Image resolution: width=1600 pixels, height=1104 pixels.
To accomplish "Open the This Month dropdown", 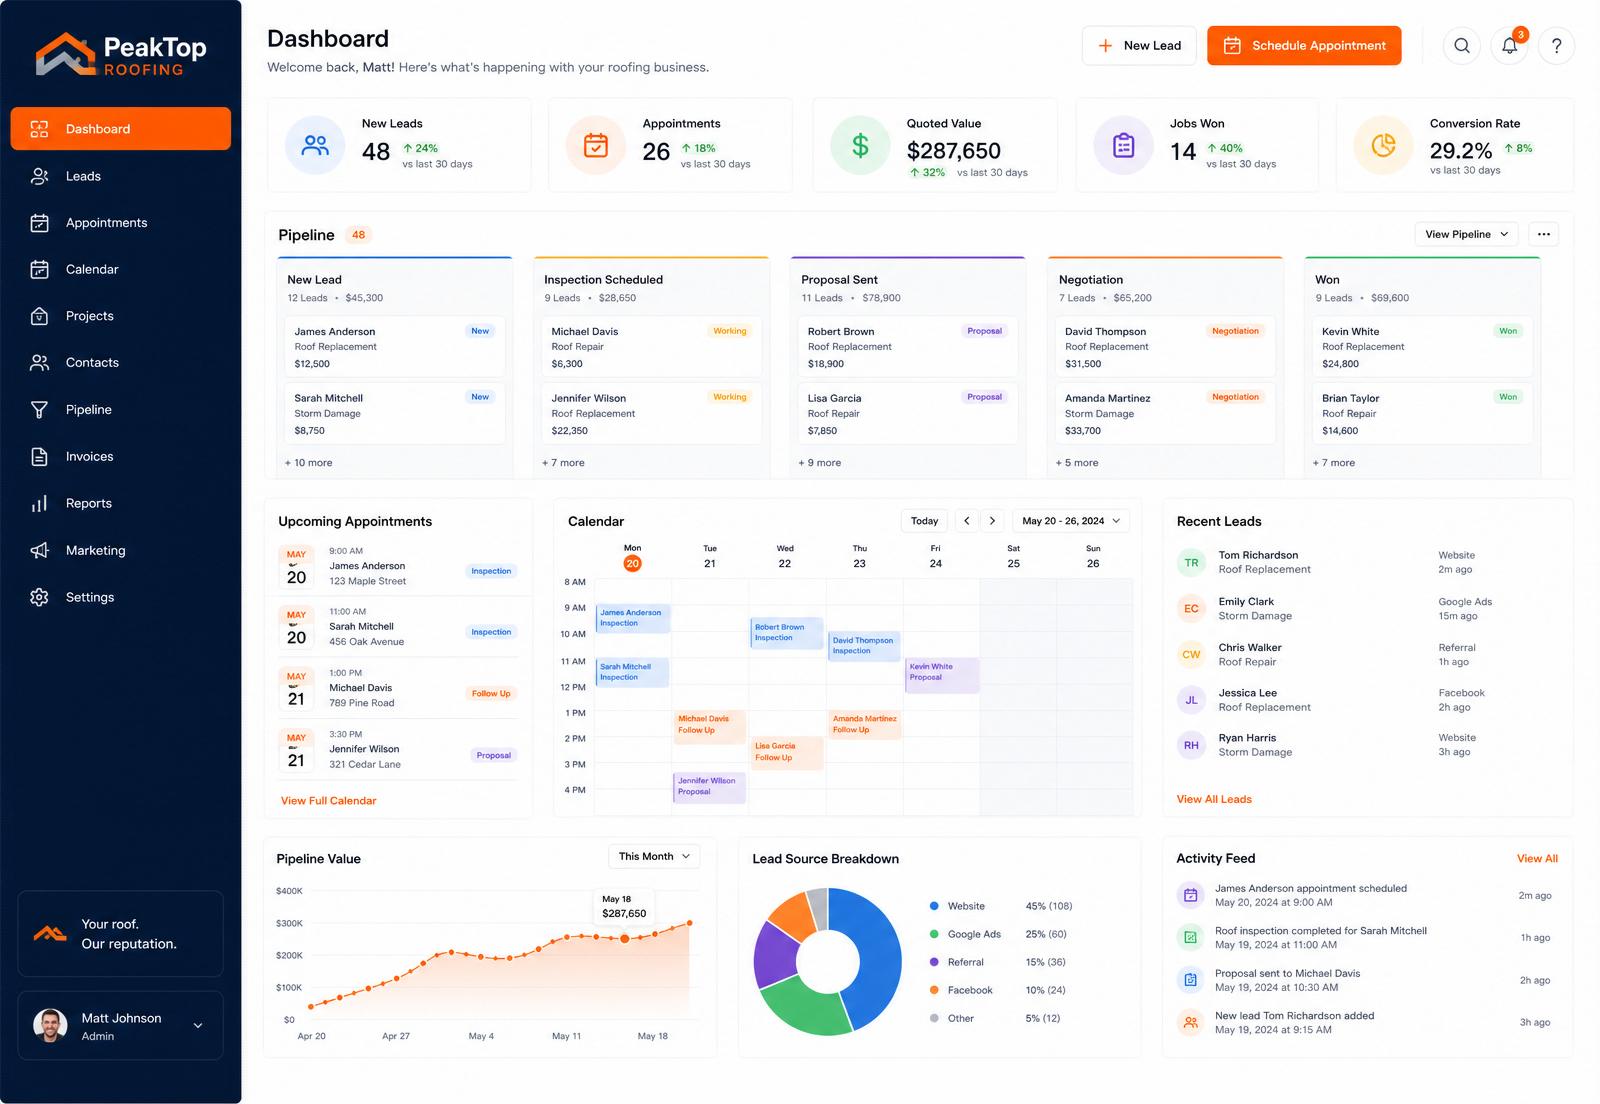I will 654,856.
